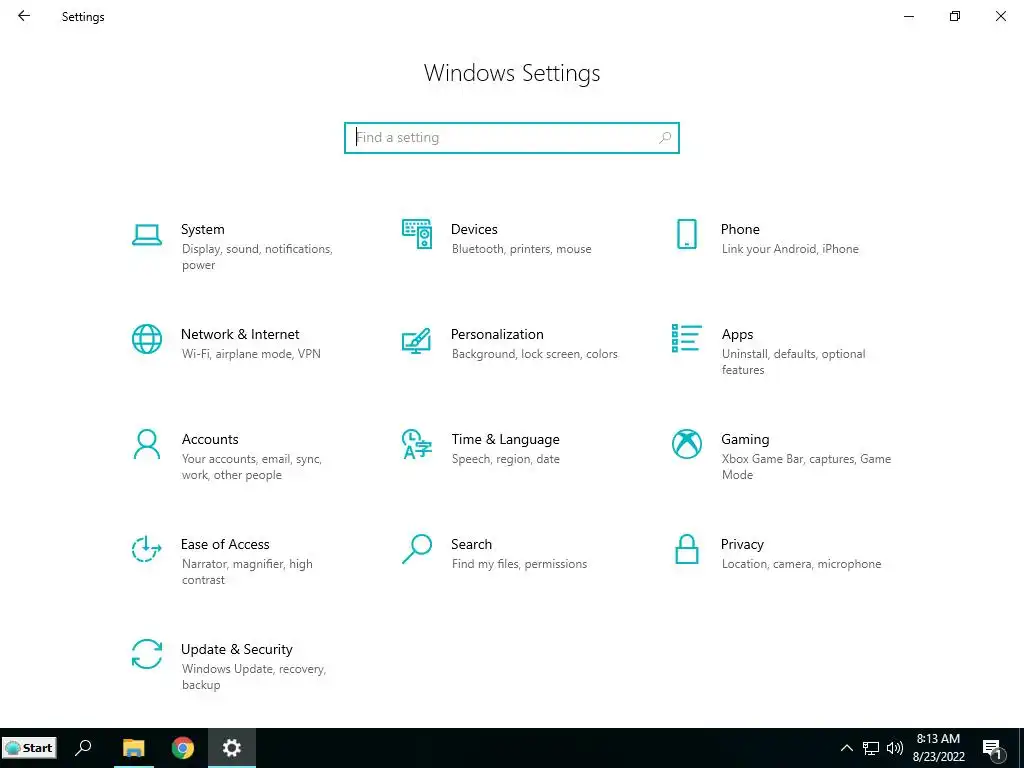Open Apps settings title
Viewport: 1024px width, 768px height.
click(x=737, y=334)
